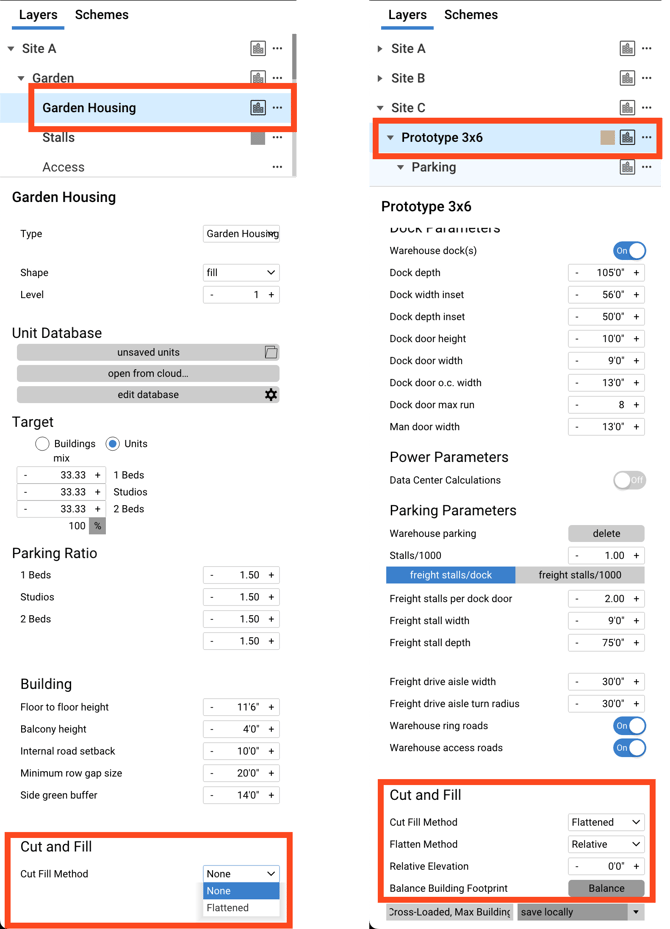The height and width of the screenshot is (929, 670).
Task: Open the Flatten Method dropdown
Action: (x=606, y=844)
